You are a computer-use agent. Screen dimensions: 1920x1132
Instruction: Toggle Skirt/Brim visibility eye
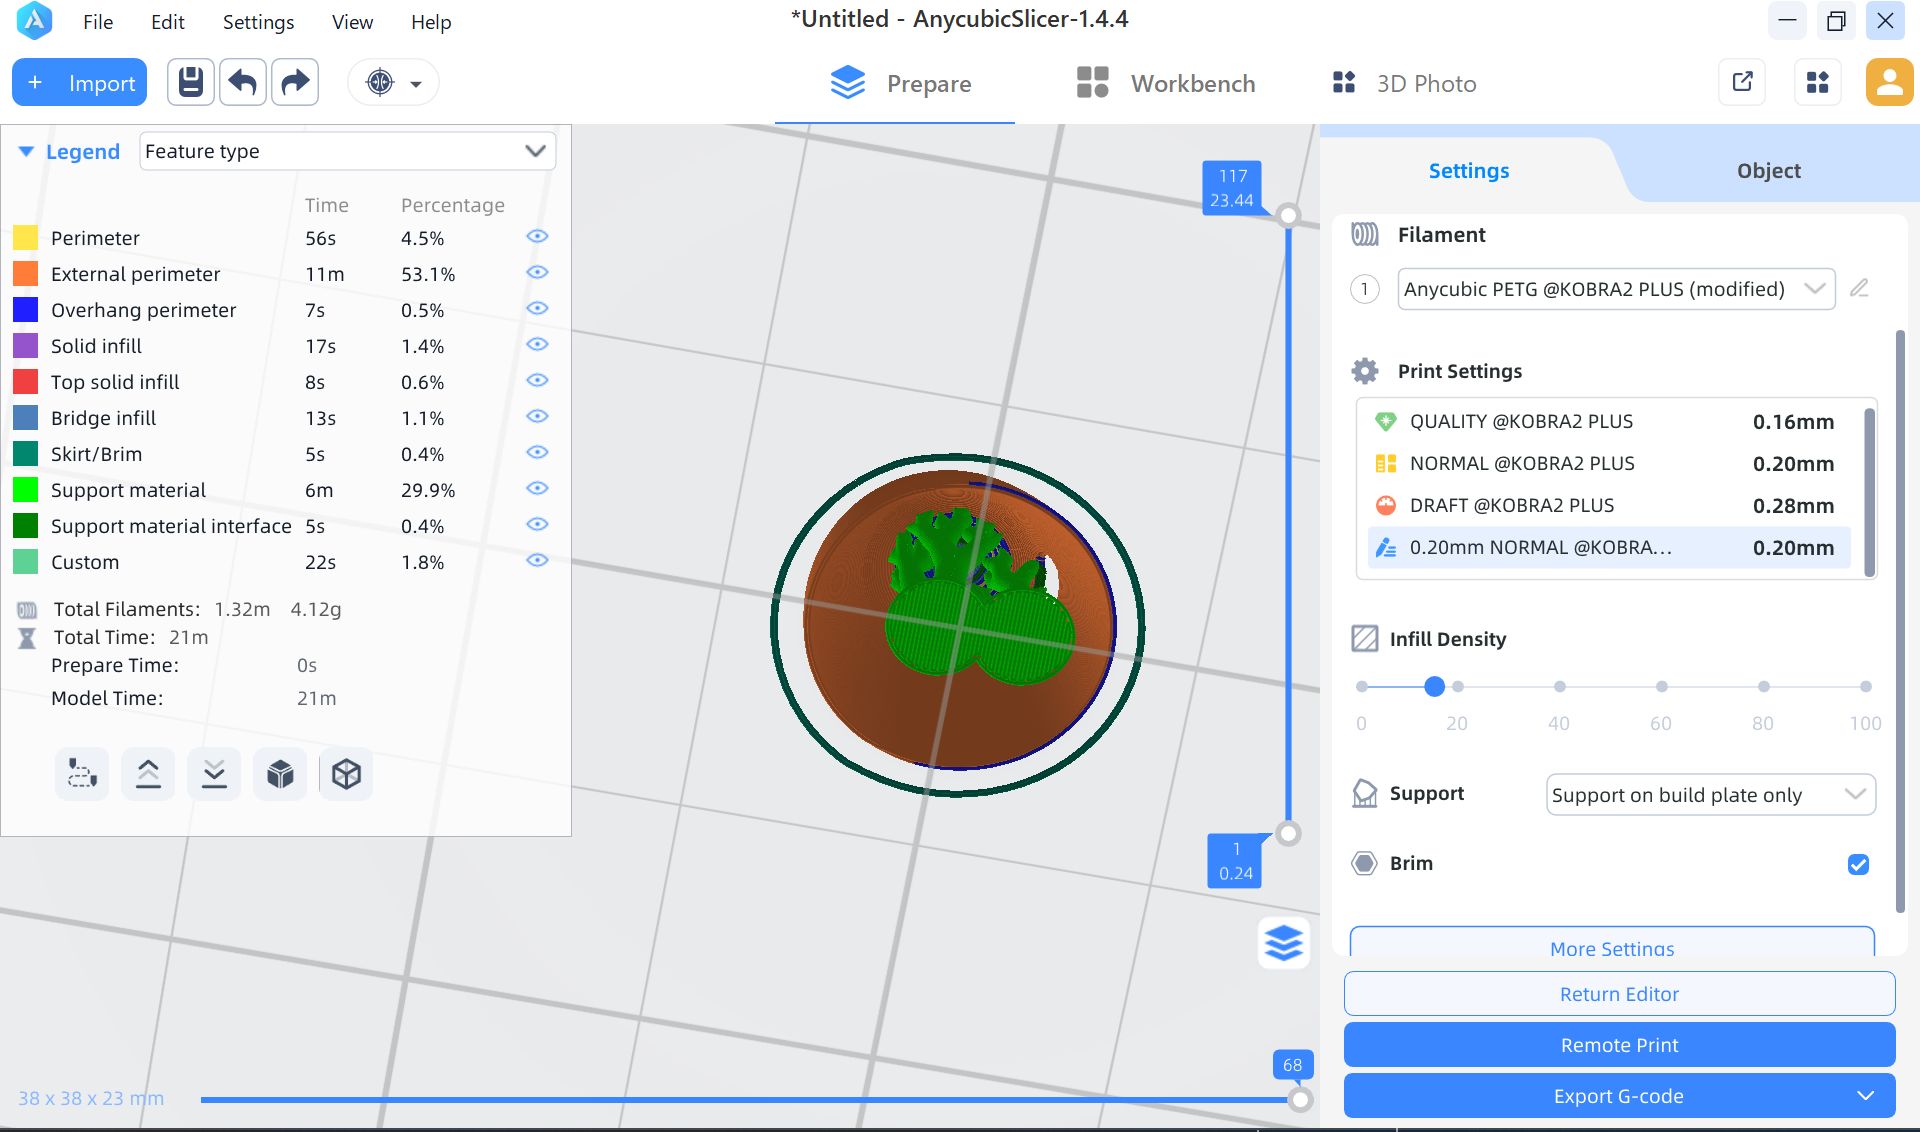(537, 452)
